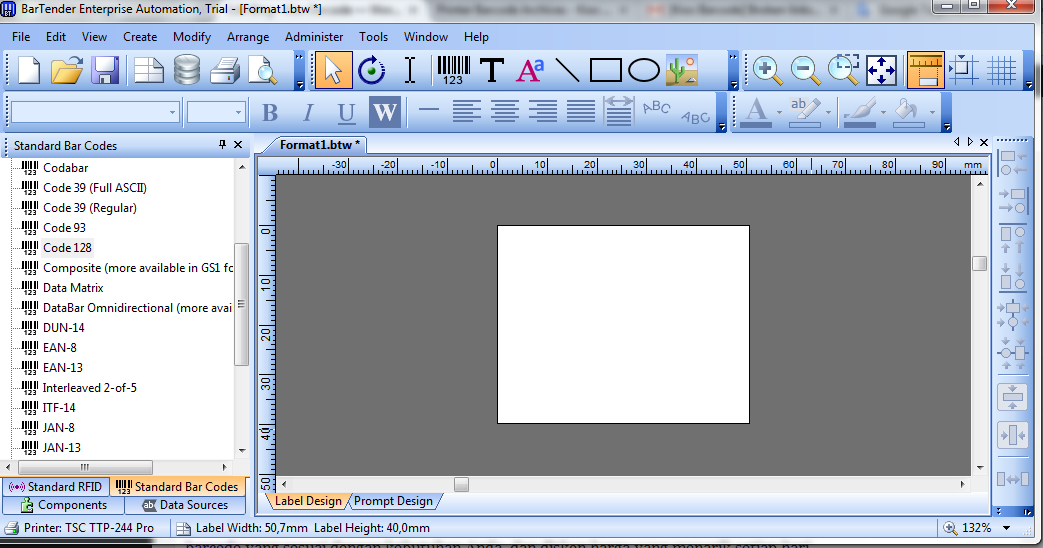Open the database connection setup icon

pyautogui.click(x=187, y=70)
